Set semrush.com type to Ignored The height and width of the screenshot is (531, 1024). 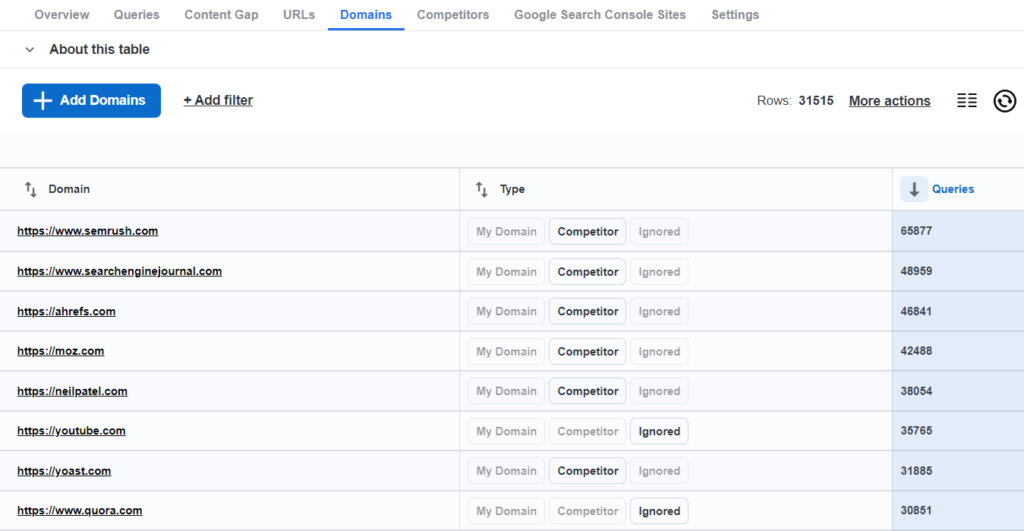[659, 231]
